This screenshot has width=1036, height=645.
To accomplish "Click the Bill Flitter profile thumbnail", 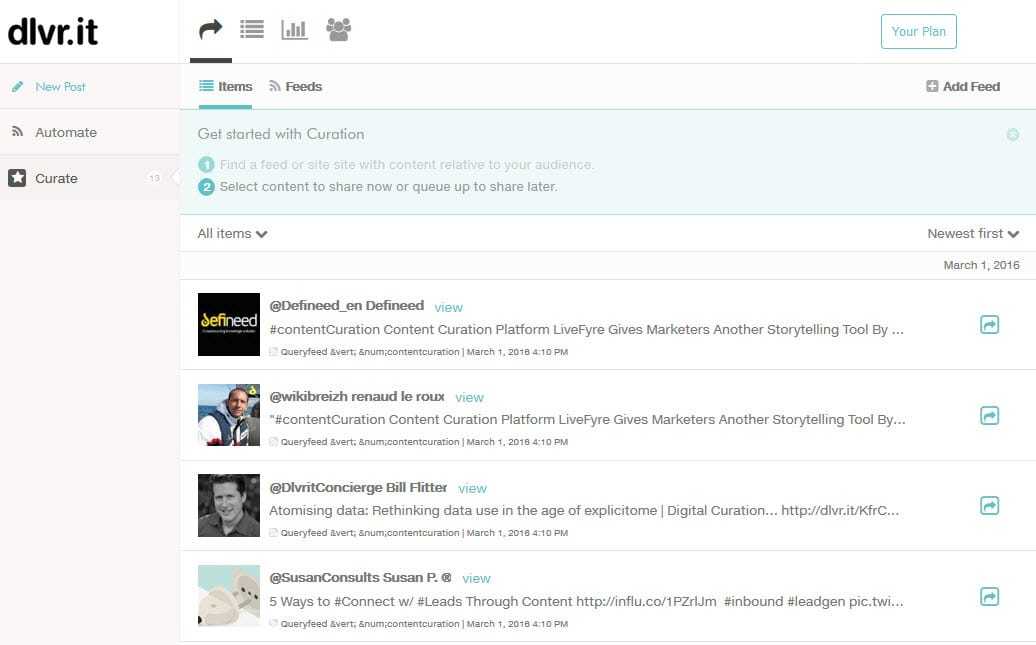I will click(229, 505).
